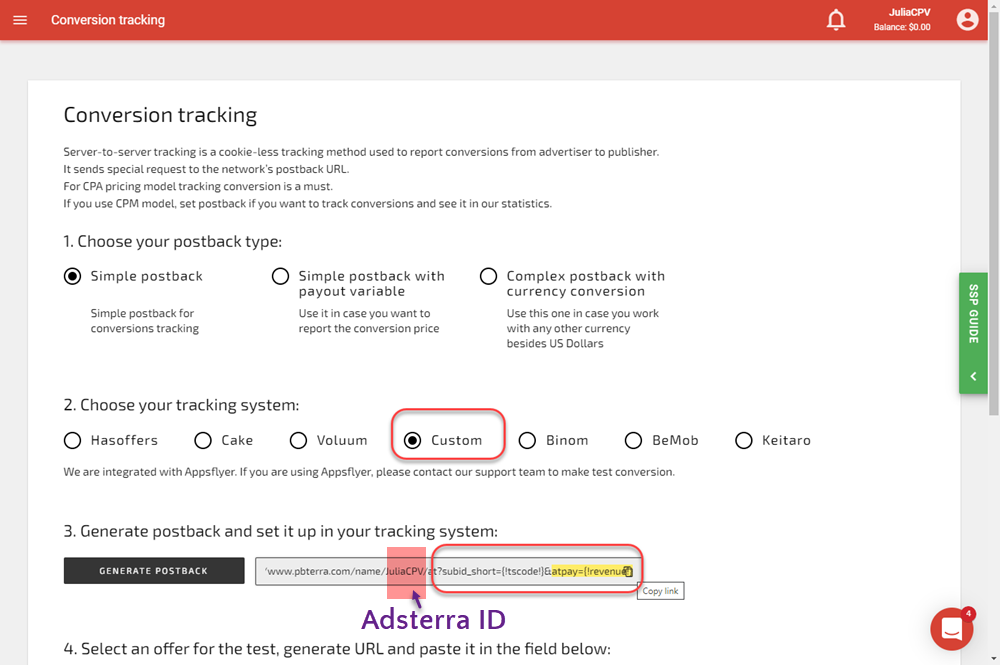Image resolution: width=1000 pixels, height=665 pixels.
Task: Click the GENERATE POSTBACK button
Action: point(154,571)
